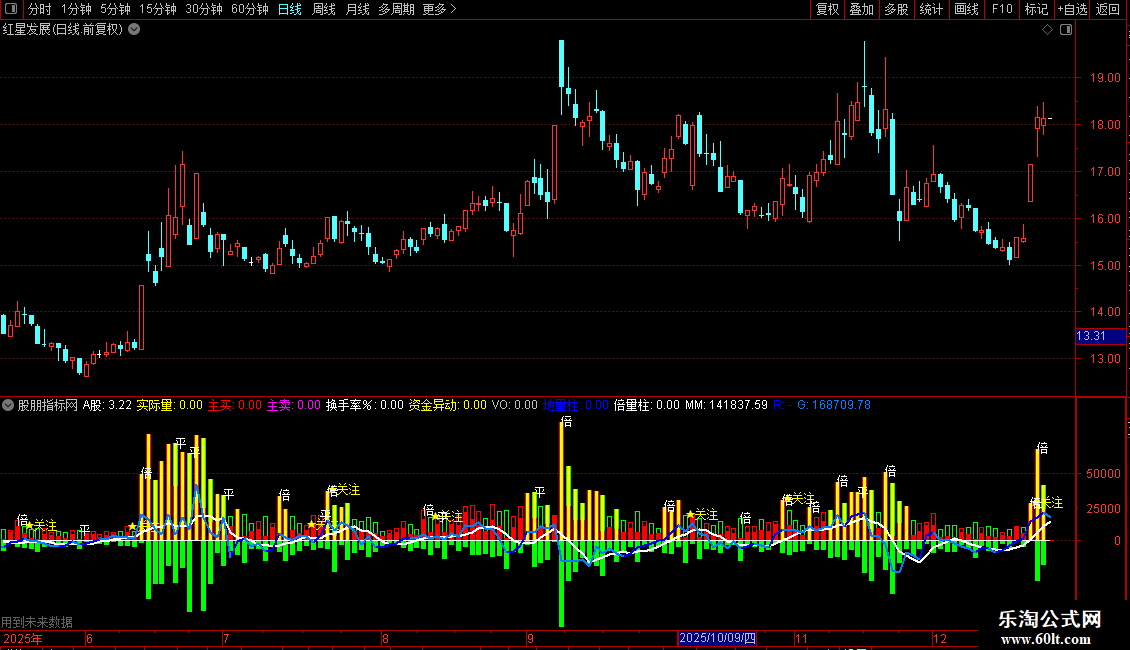Click the 倍量柱: 0.00 readout
Screen dimensions: 1130x650
[x=646, y=405]
